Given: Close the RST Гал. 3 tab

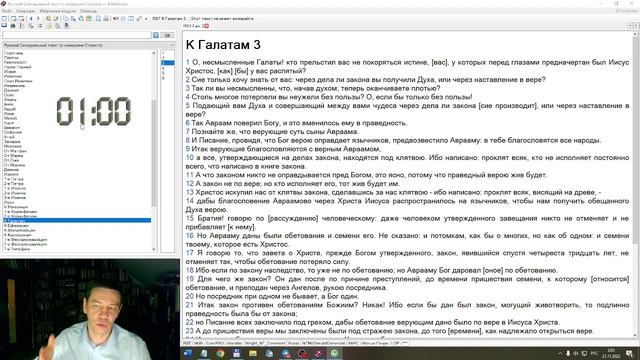Looking at the screenshot, I should click(207, 26).
